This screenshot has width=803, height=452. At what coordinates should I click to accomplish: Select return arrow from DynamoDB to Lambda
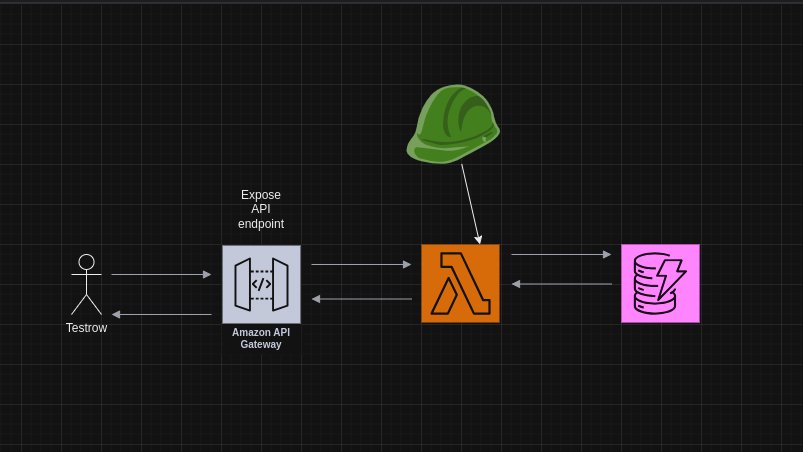tap(562, 284)
